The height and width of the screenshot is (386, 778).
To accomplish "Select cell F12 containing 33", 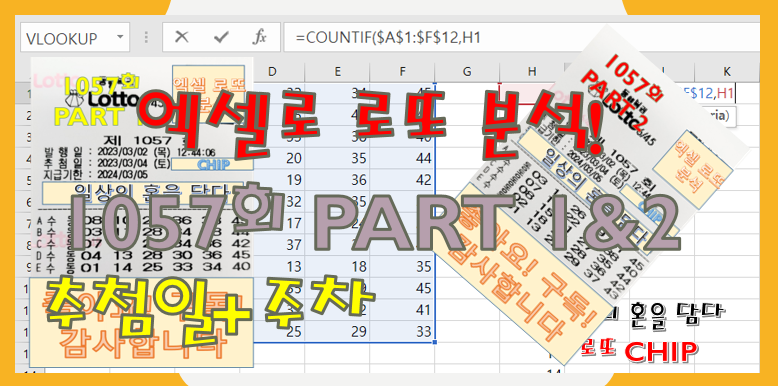I will click(402, 331).
